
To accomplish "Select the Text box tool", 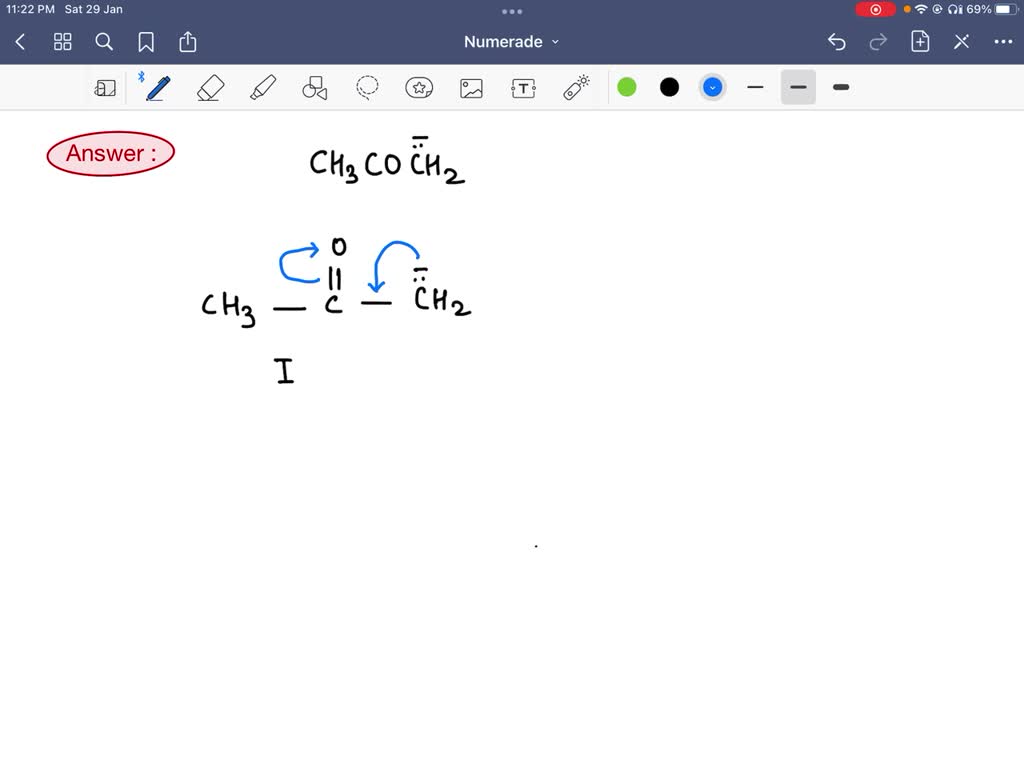I will click(x=523, y=87).
